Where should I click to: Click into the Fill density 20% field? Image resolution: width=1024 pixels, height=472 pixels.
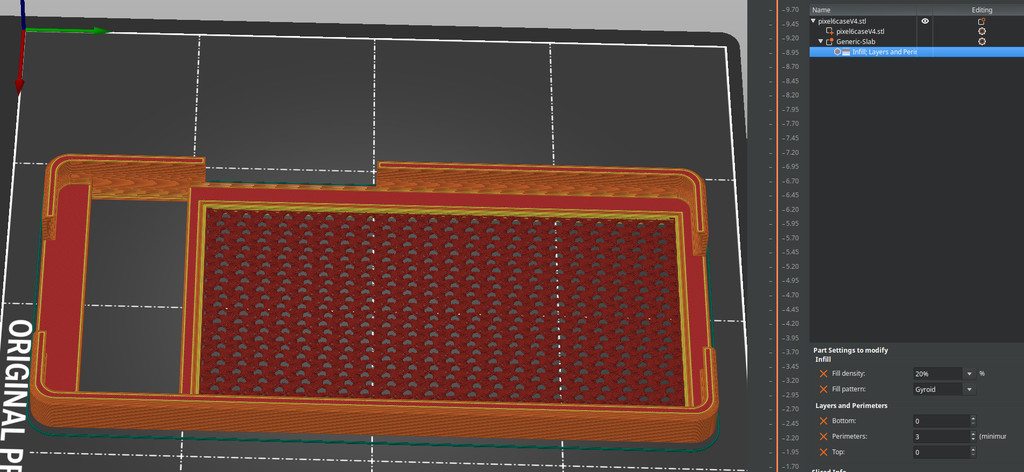click(938, 374)
